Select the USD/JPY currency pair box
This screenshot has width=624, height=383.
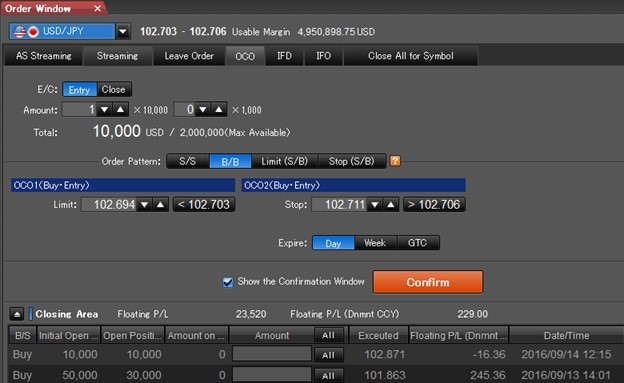62,31
